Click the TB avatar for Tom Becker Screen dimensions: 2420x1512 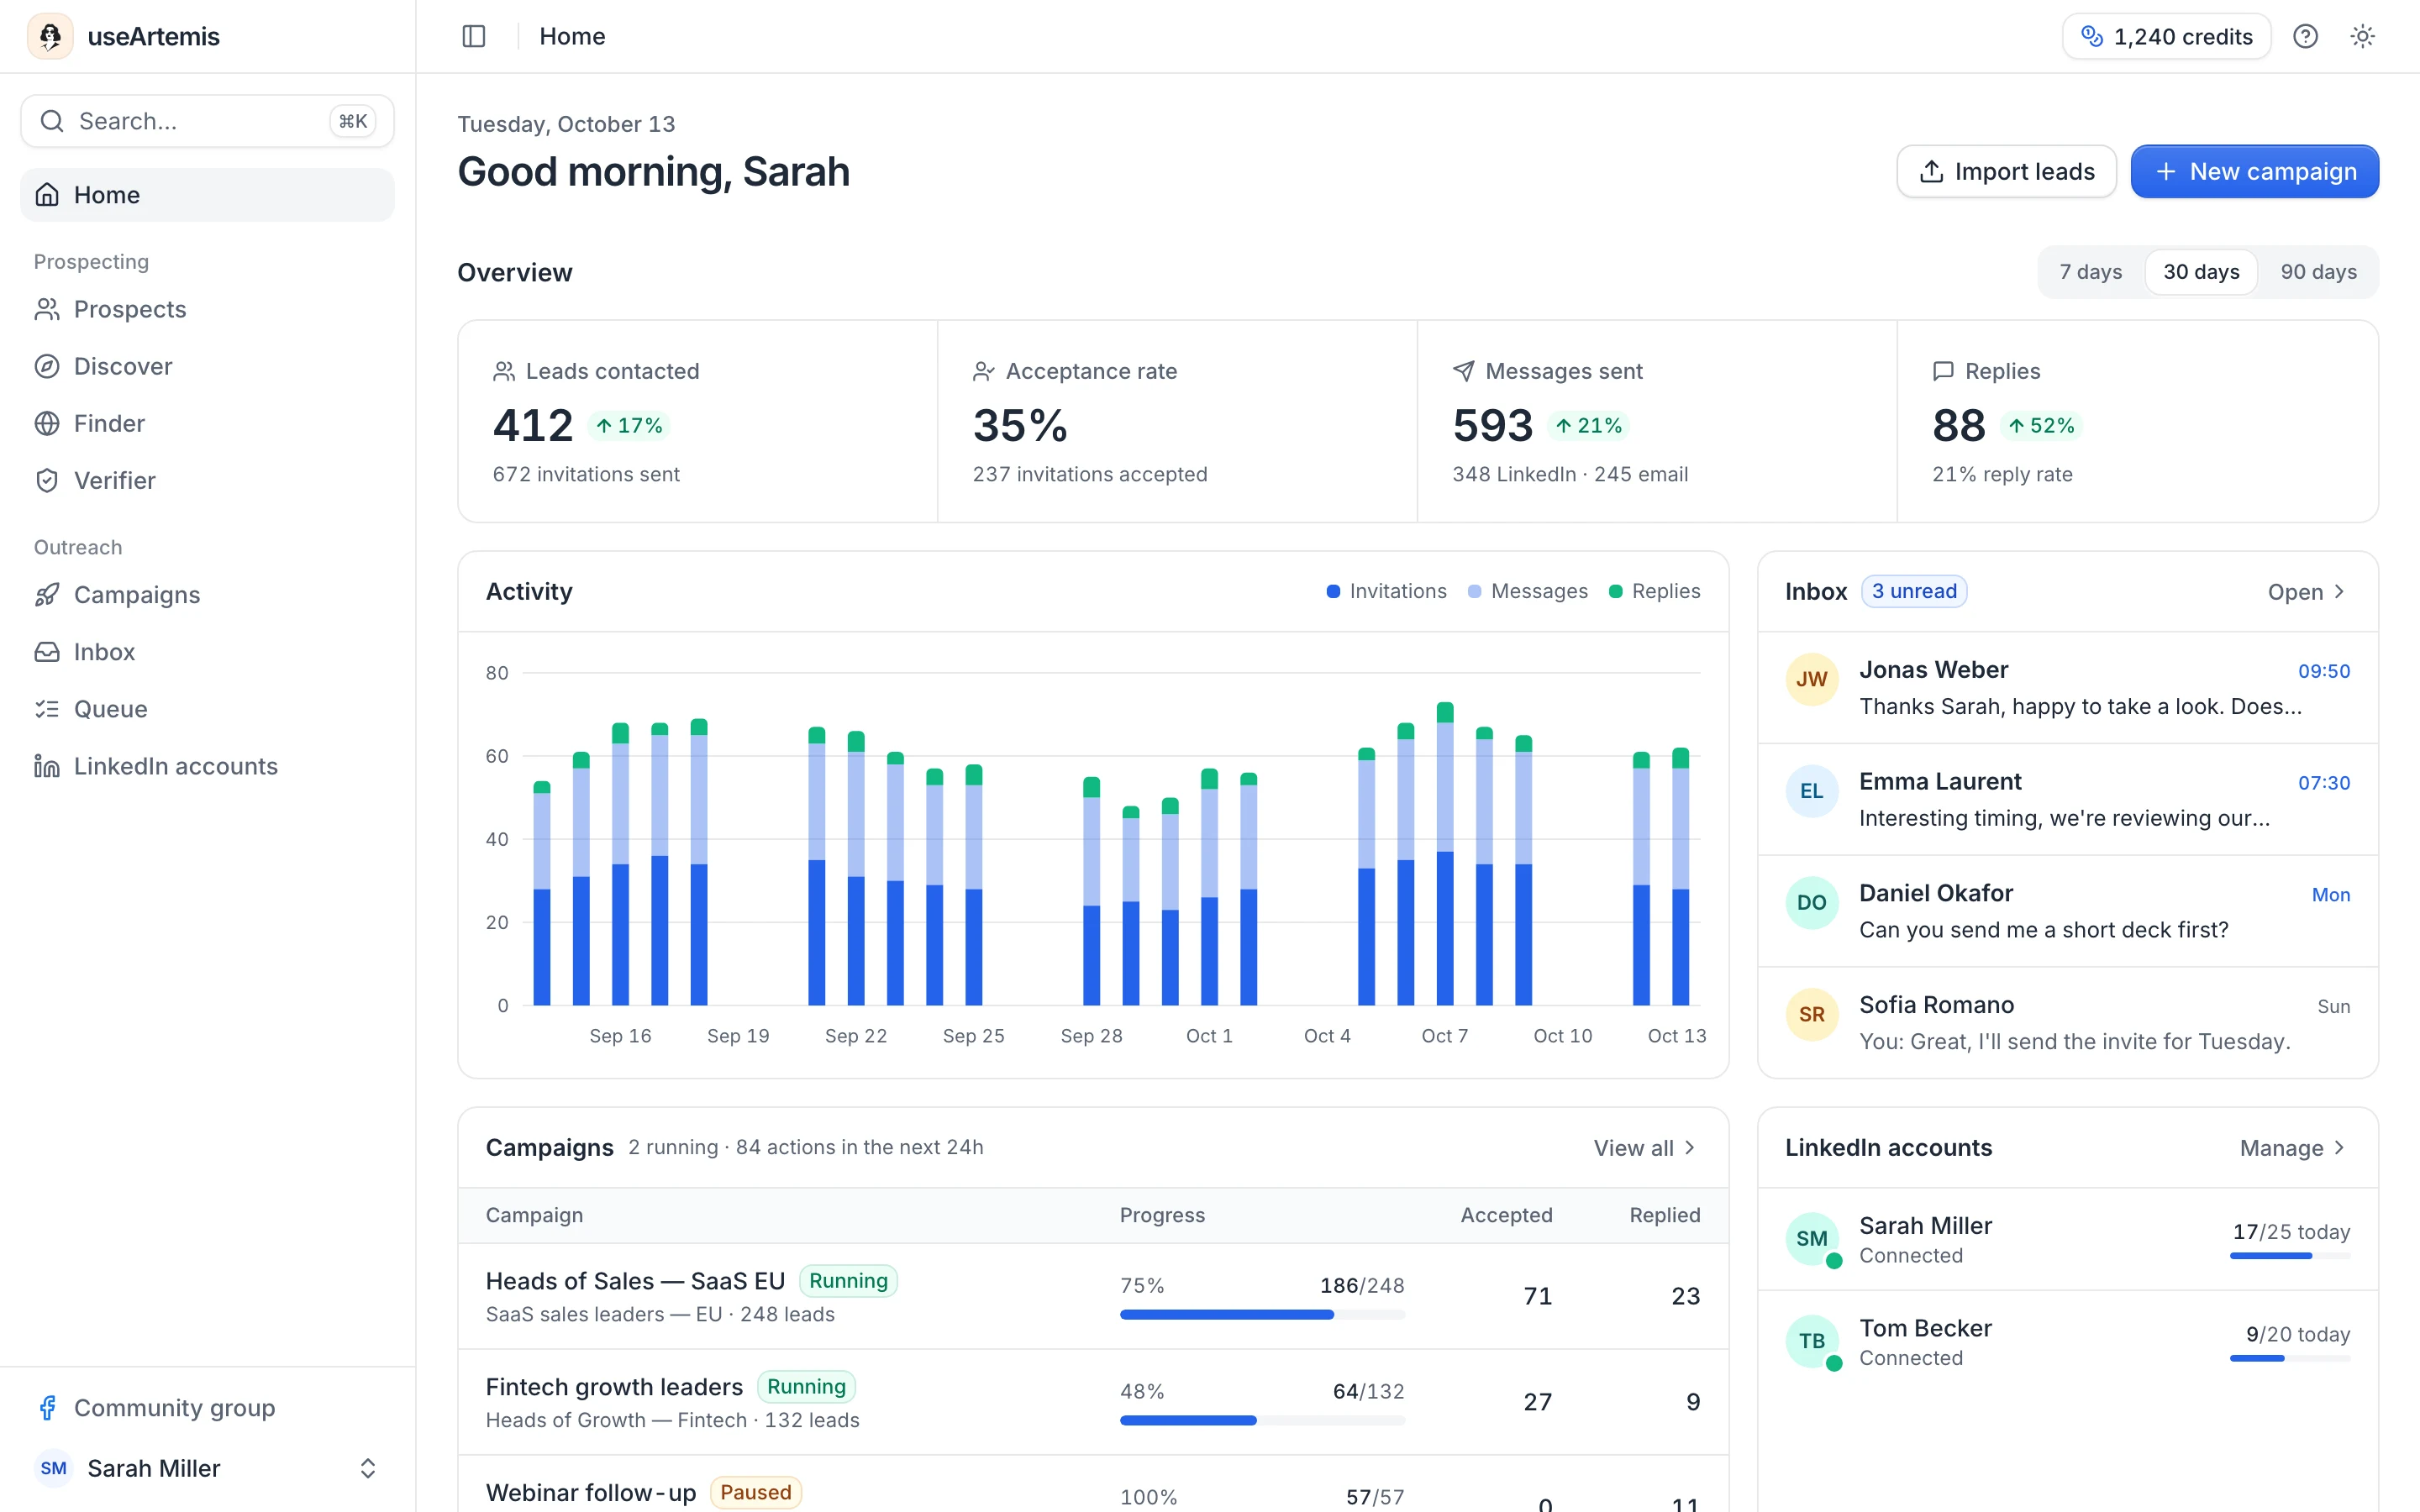click(x=1811, y=1341)
